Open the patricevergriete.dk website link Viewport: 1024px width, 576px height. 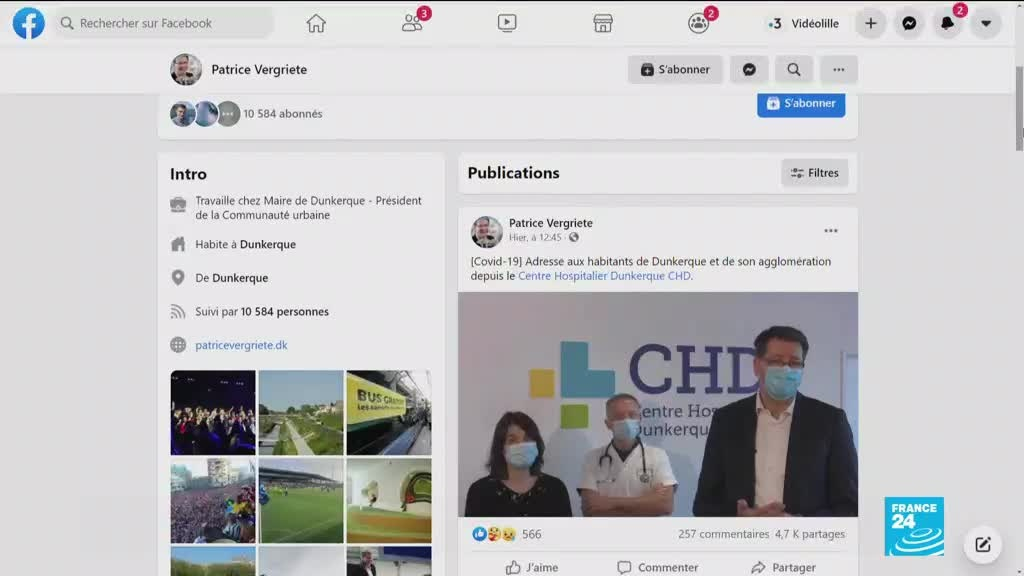point(241,345)
